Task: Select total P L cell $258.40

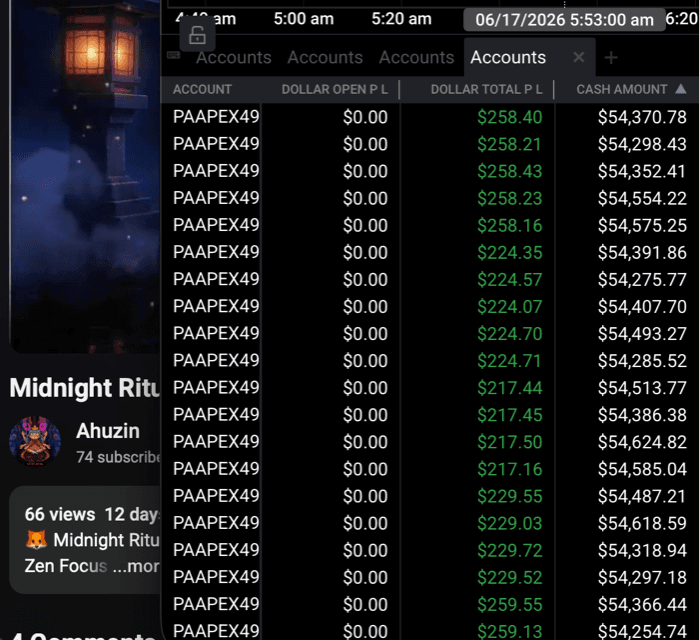Action: pos(510,117)
